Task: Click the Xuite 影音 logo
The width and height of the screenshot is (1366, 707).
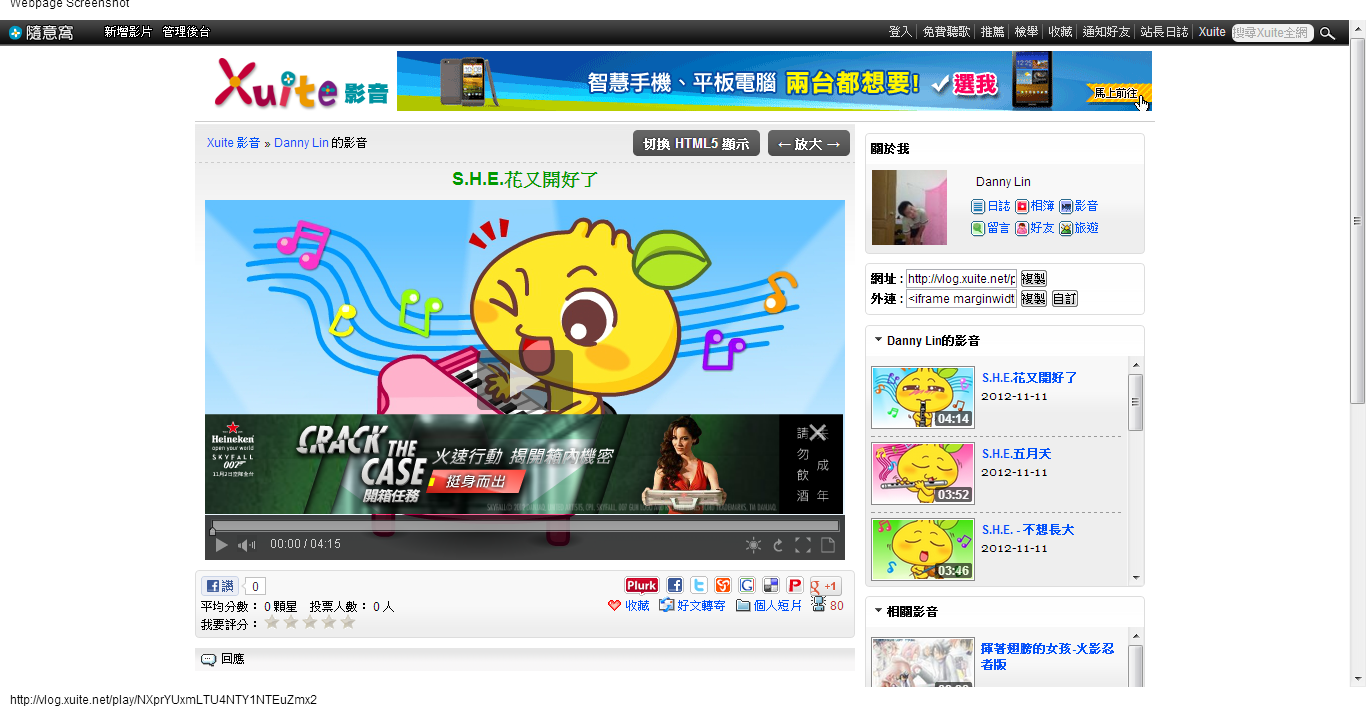Action: 300,84
